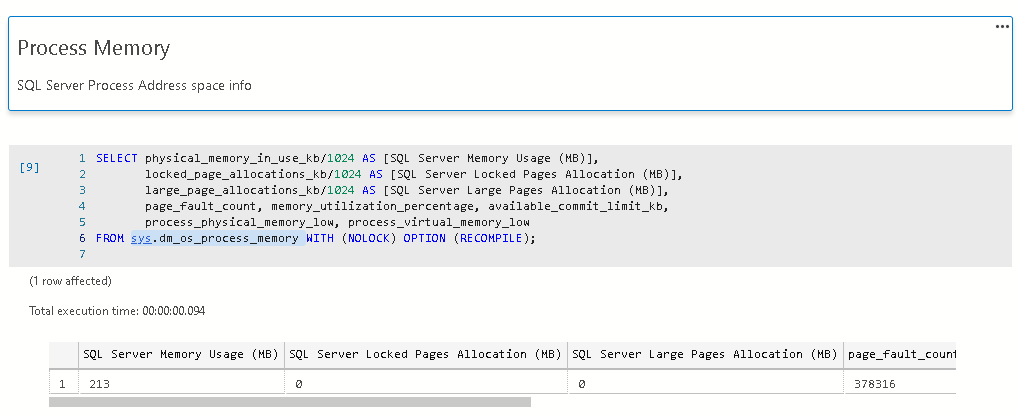This screenshot has height=415, width=1017.
Task: Select the page_fault_count column header
Action: click(x=900, y=354)
